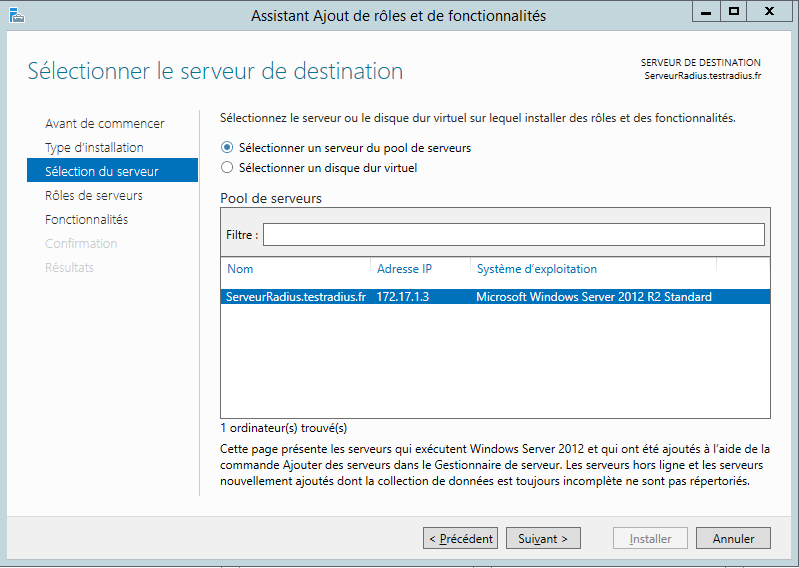799x568 pixels.
Task: Close the Assistant Ajout de rôles window
Action: pyautogui.click(x=771, y=12)
